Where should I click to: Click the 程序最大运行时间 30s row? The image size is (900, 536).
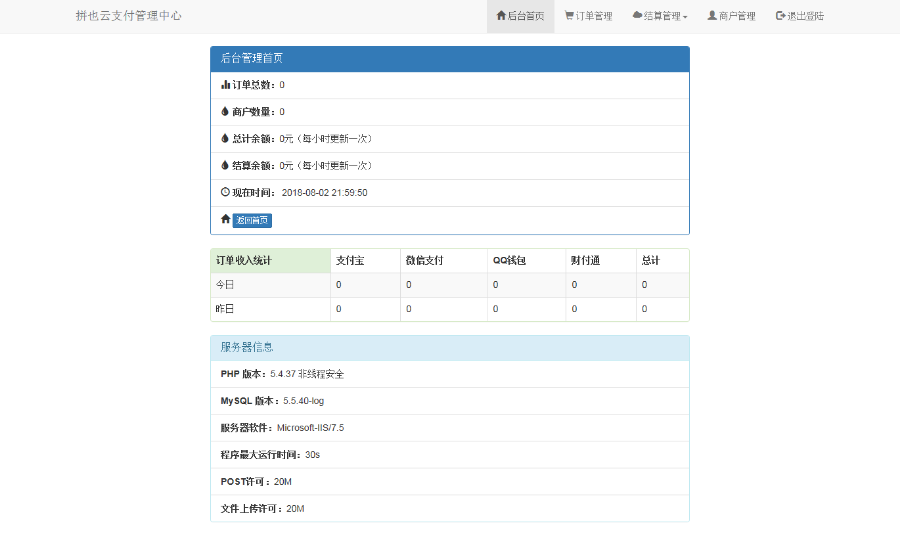450,455
